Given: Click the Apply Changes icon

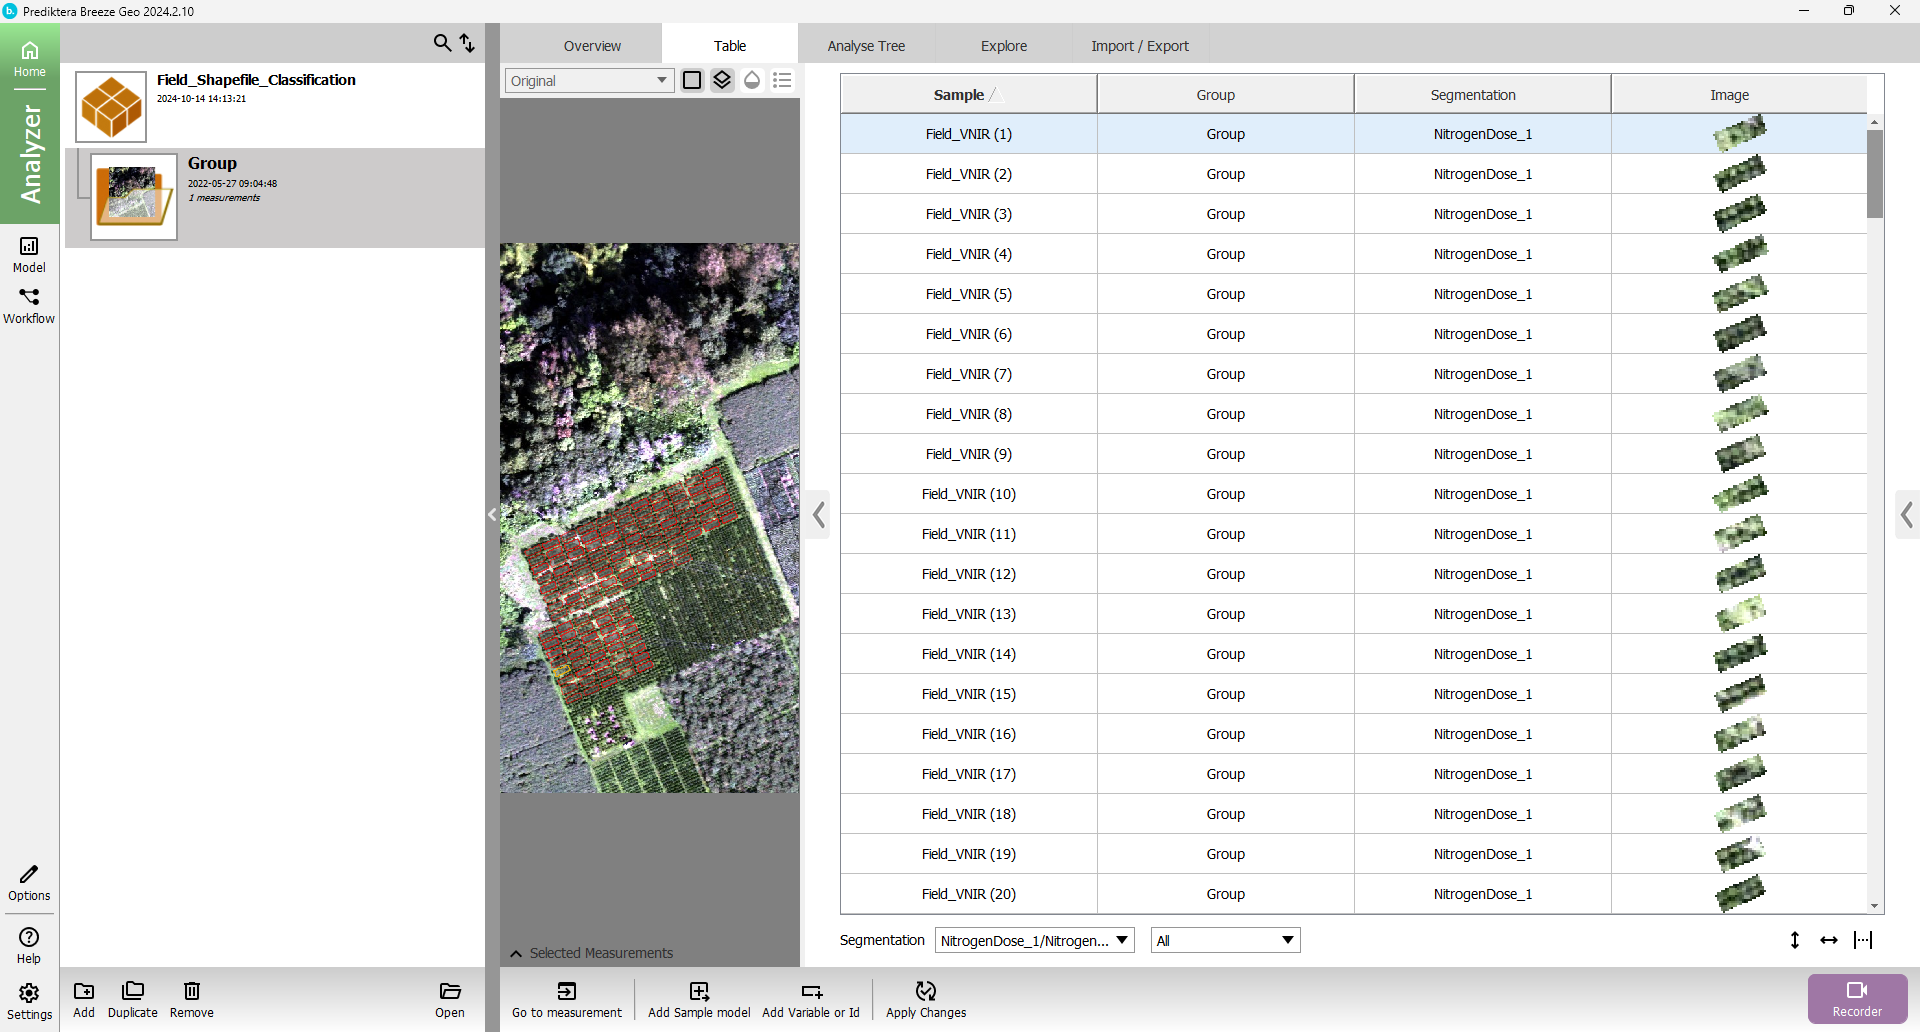Looking at the screenshot, I should click(926, 991).
